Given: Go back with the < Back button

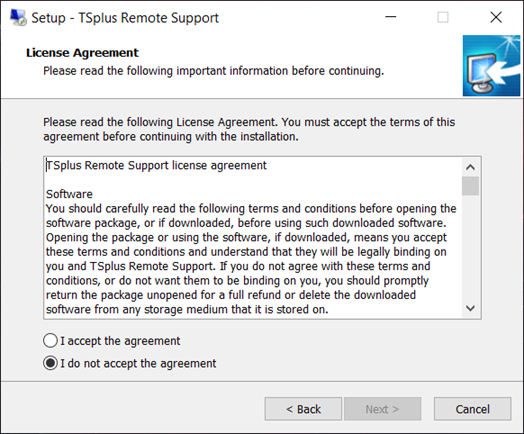Looking at the screenshot, I should (303, 409).
